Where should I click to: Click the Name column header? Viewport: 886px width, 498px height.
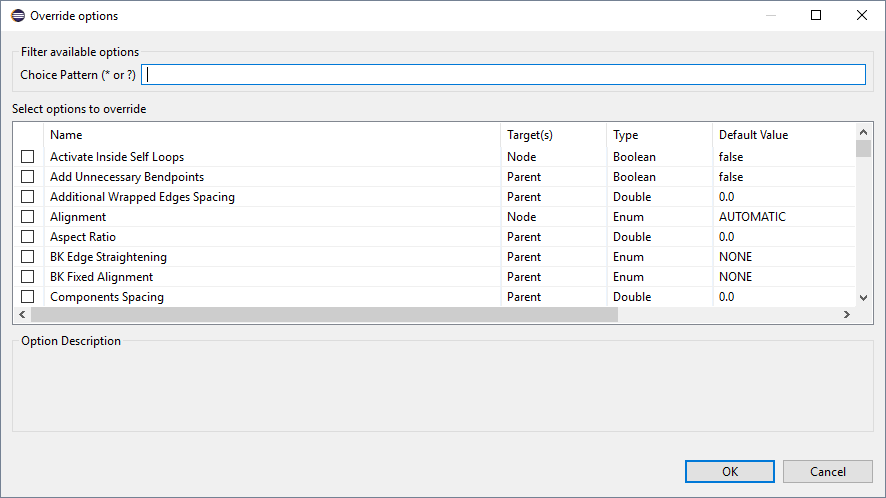[270, 135]
